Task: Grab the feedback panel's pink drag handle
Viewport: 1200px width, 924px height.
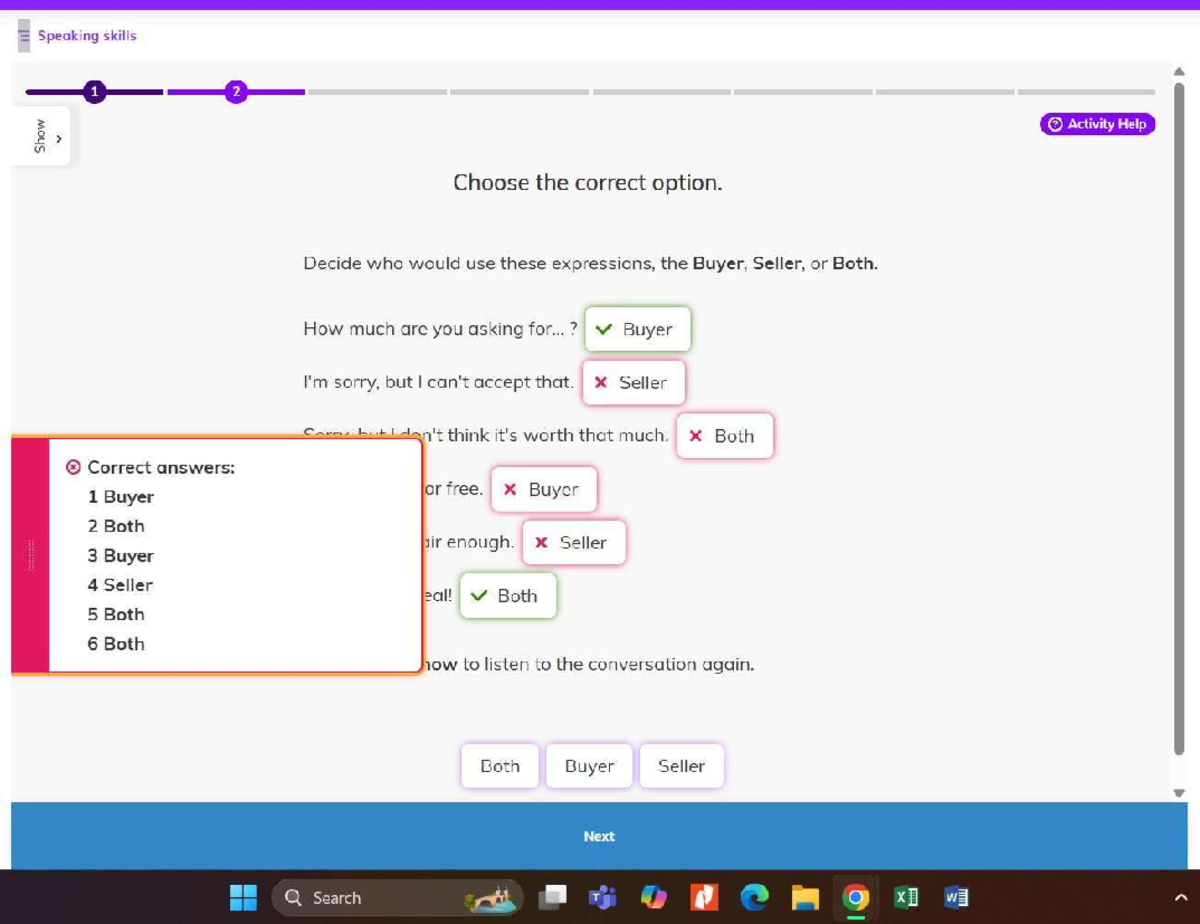Action: pos(30,555)
